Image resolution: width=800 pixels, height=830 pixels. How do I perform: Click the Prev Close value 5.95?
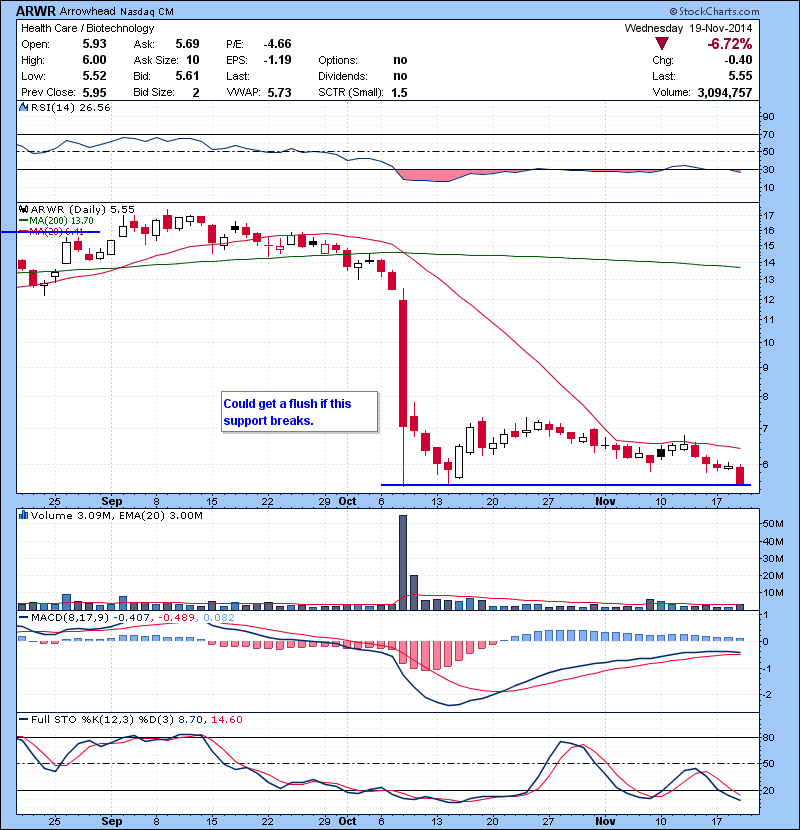pos(94,92)
